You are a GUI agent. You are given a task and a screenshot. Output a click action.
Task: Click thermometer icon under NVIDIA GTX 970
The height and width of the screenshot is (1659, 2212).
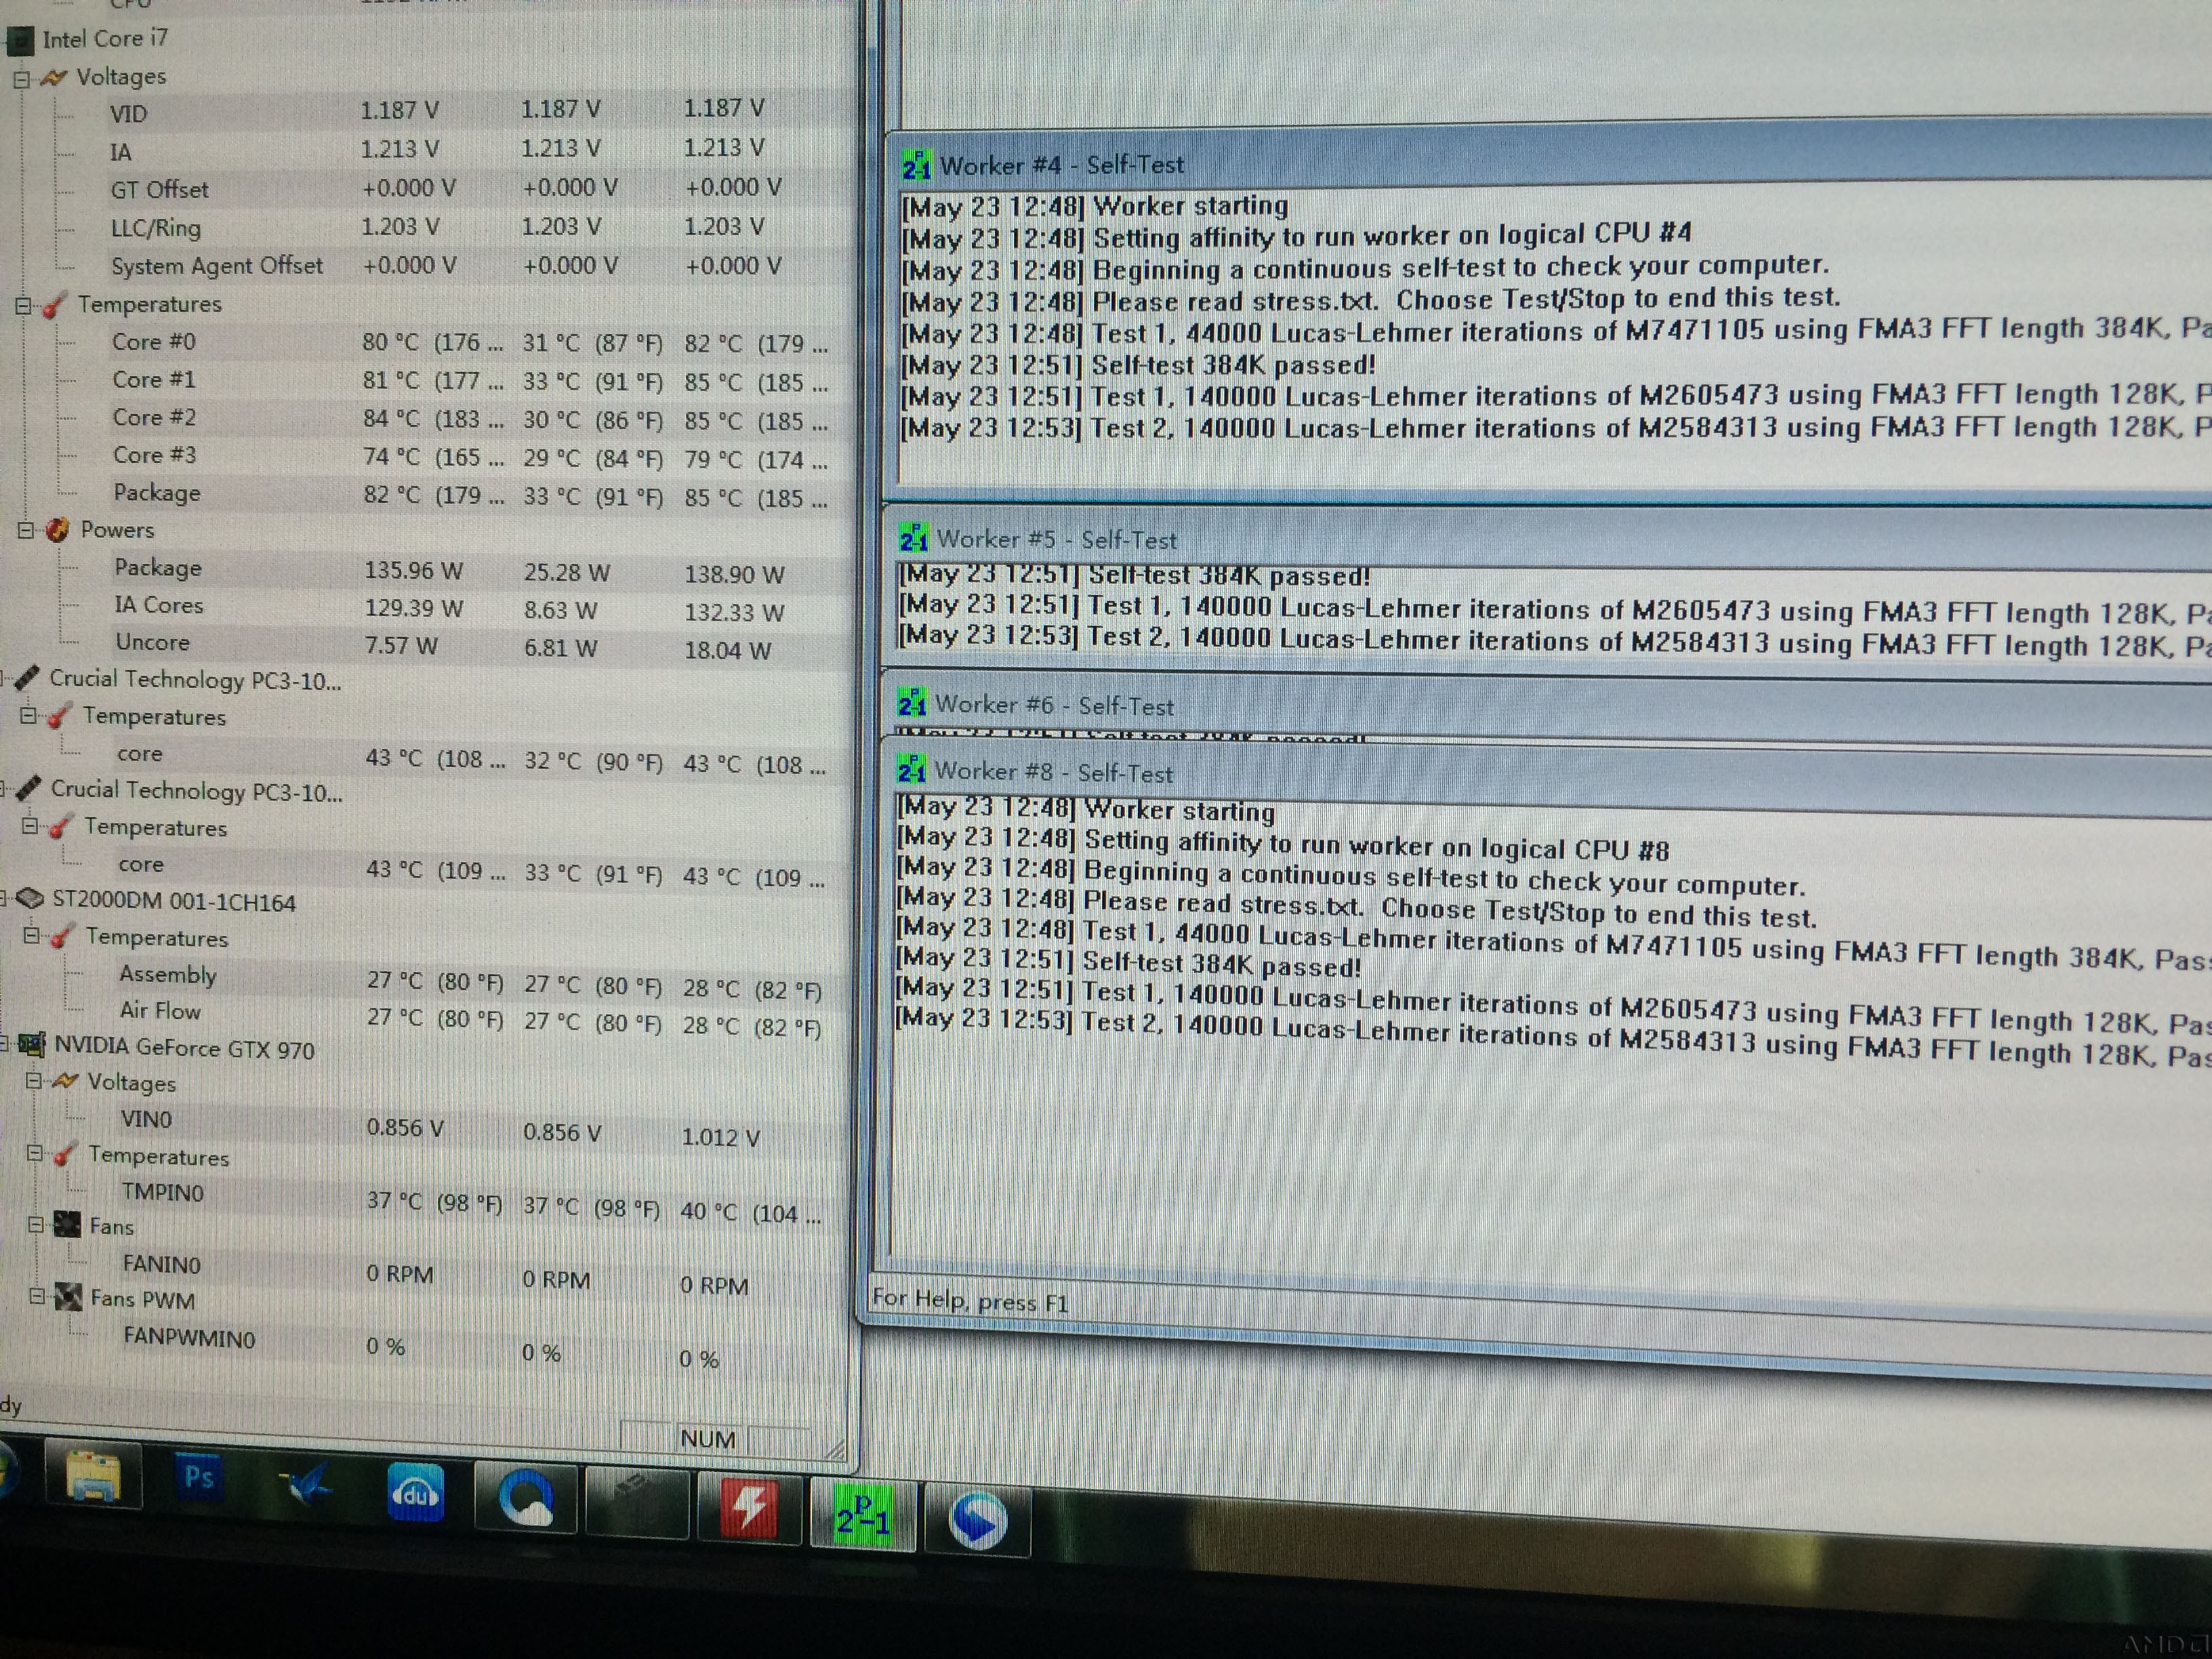(x=65, y=1154)
